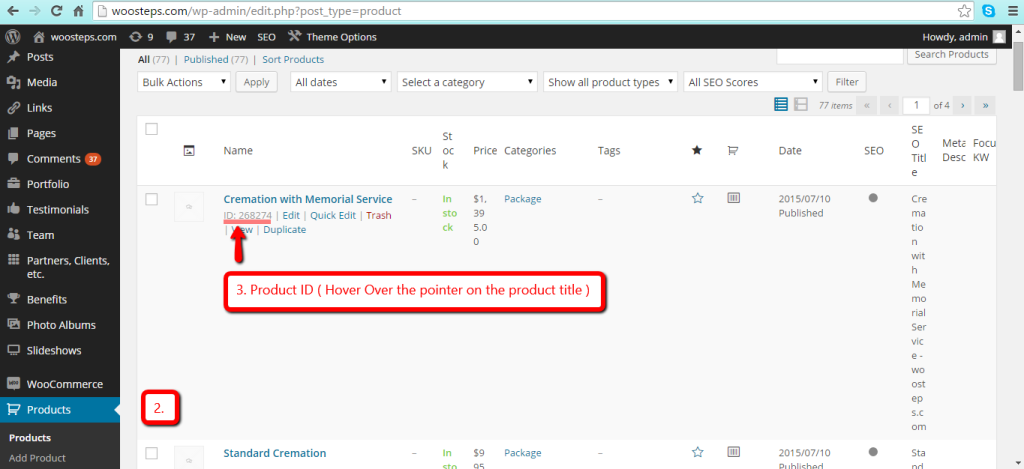Open Photo Albums in the sidebar
1024x469 pixels.
[59, 325]
